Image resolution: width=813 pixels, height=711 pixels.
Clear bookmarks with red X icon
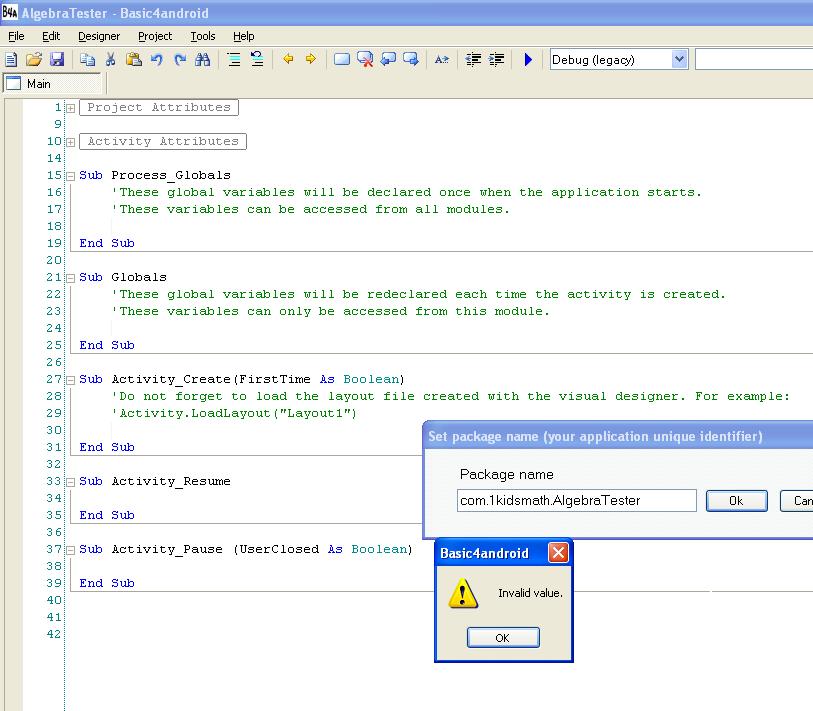tap(365, 60)
